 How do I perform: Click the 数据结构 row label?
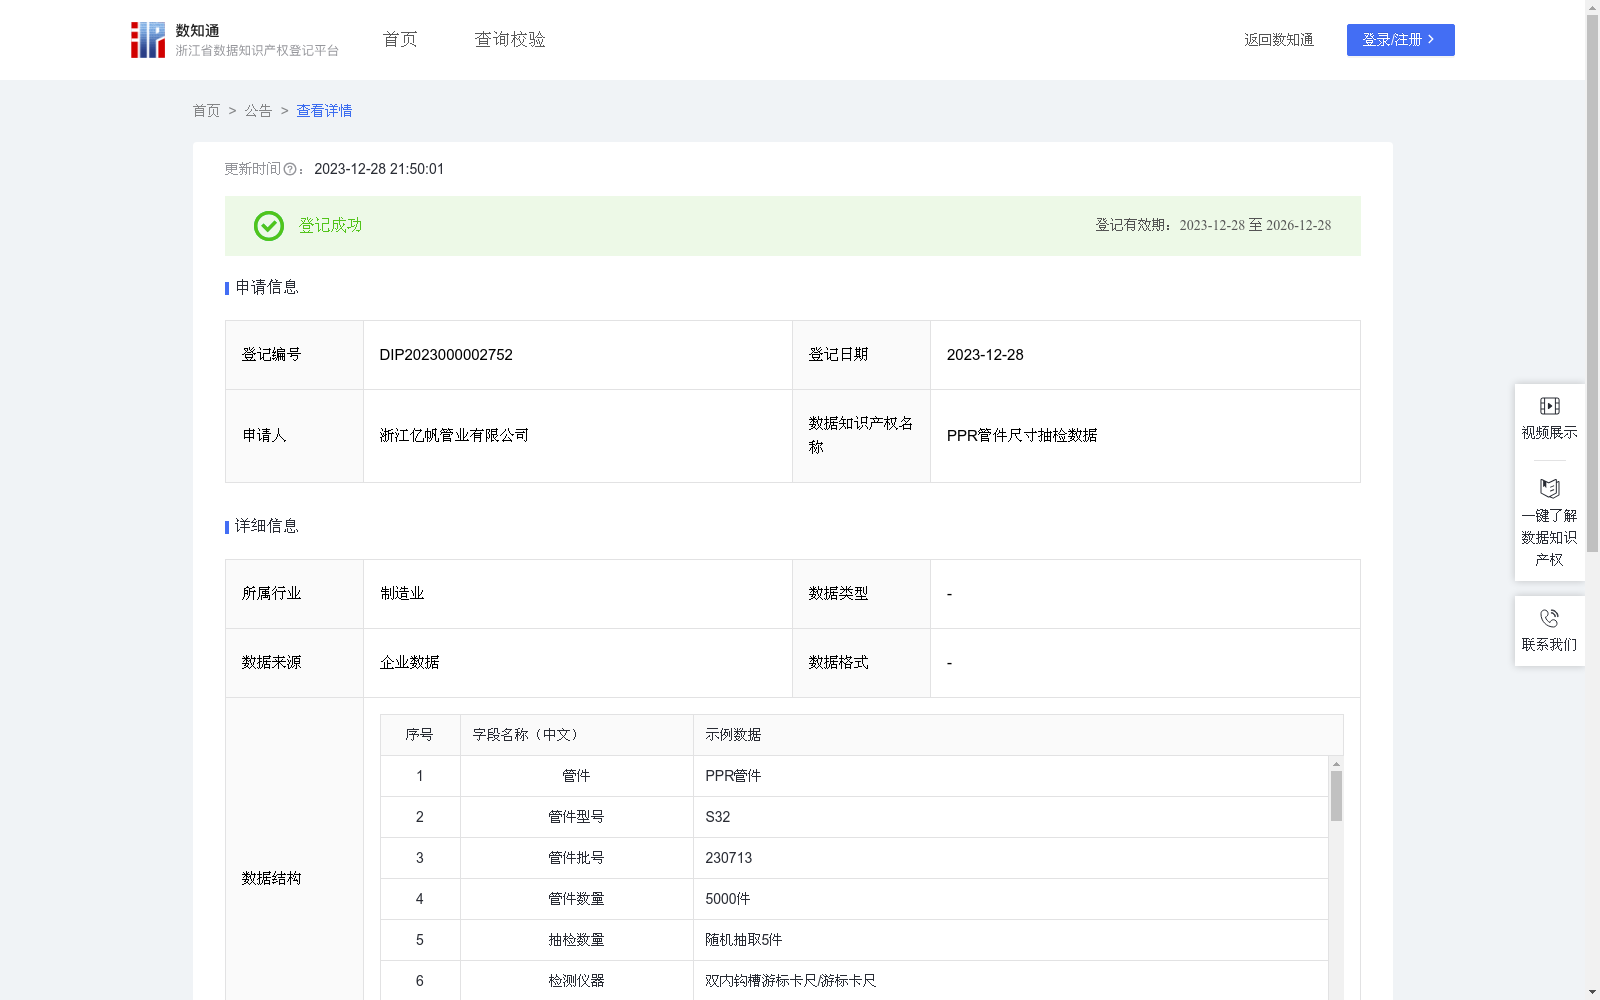(x=271, y=879)
